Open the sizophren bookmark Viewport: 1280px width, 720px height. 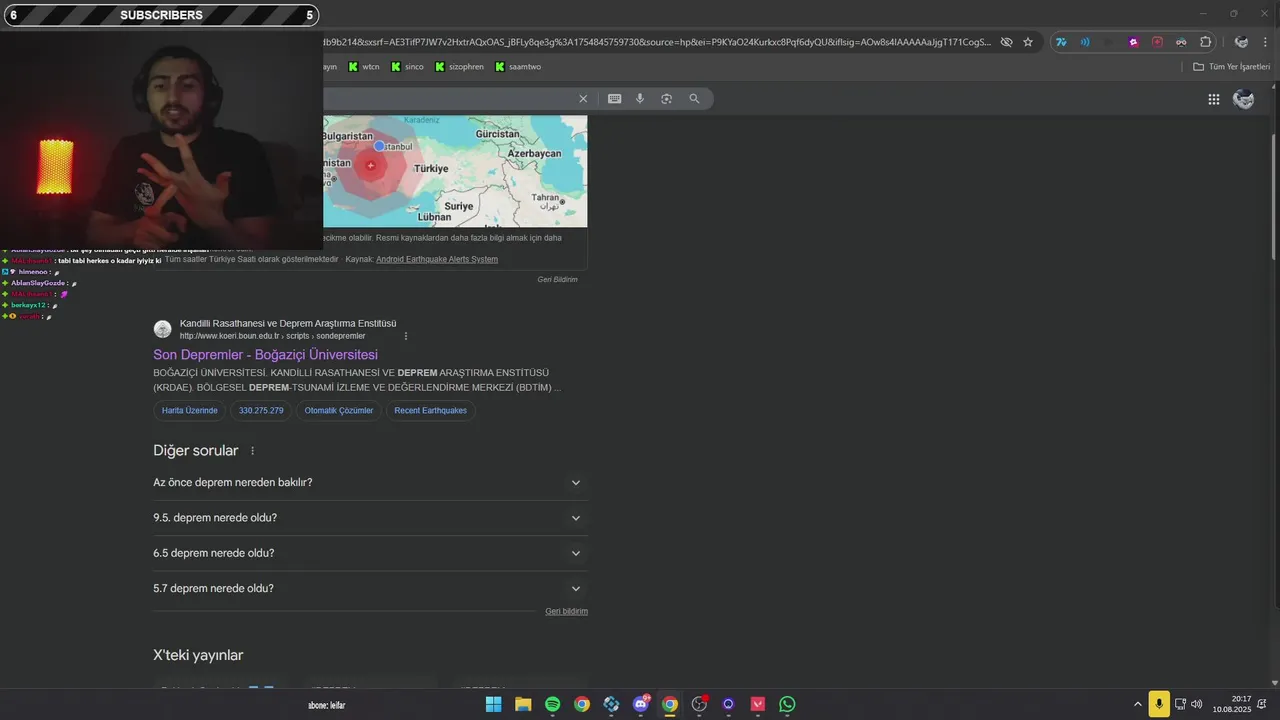[459, 67]
